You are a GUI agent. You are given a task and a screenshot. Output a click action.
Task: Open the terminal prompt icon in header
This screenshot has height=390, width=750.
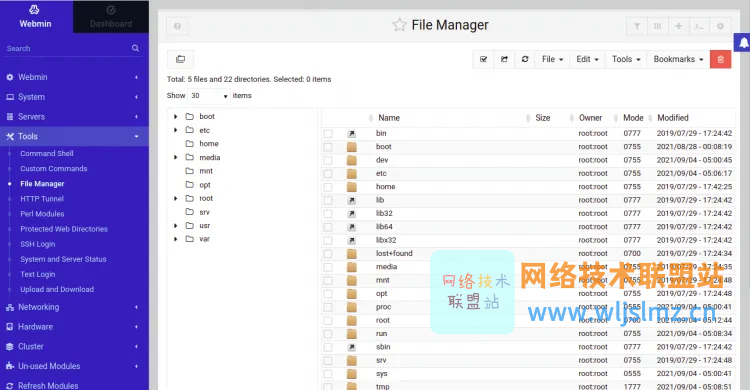pos(699,26)
